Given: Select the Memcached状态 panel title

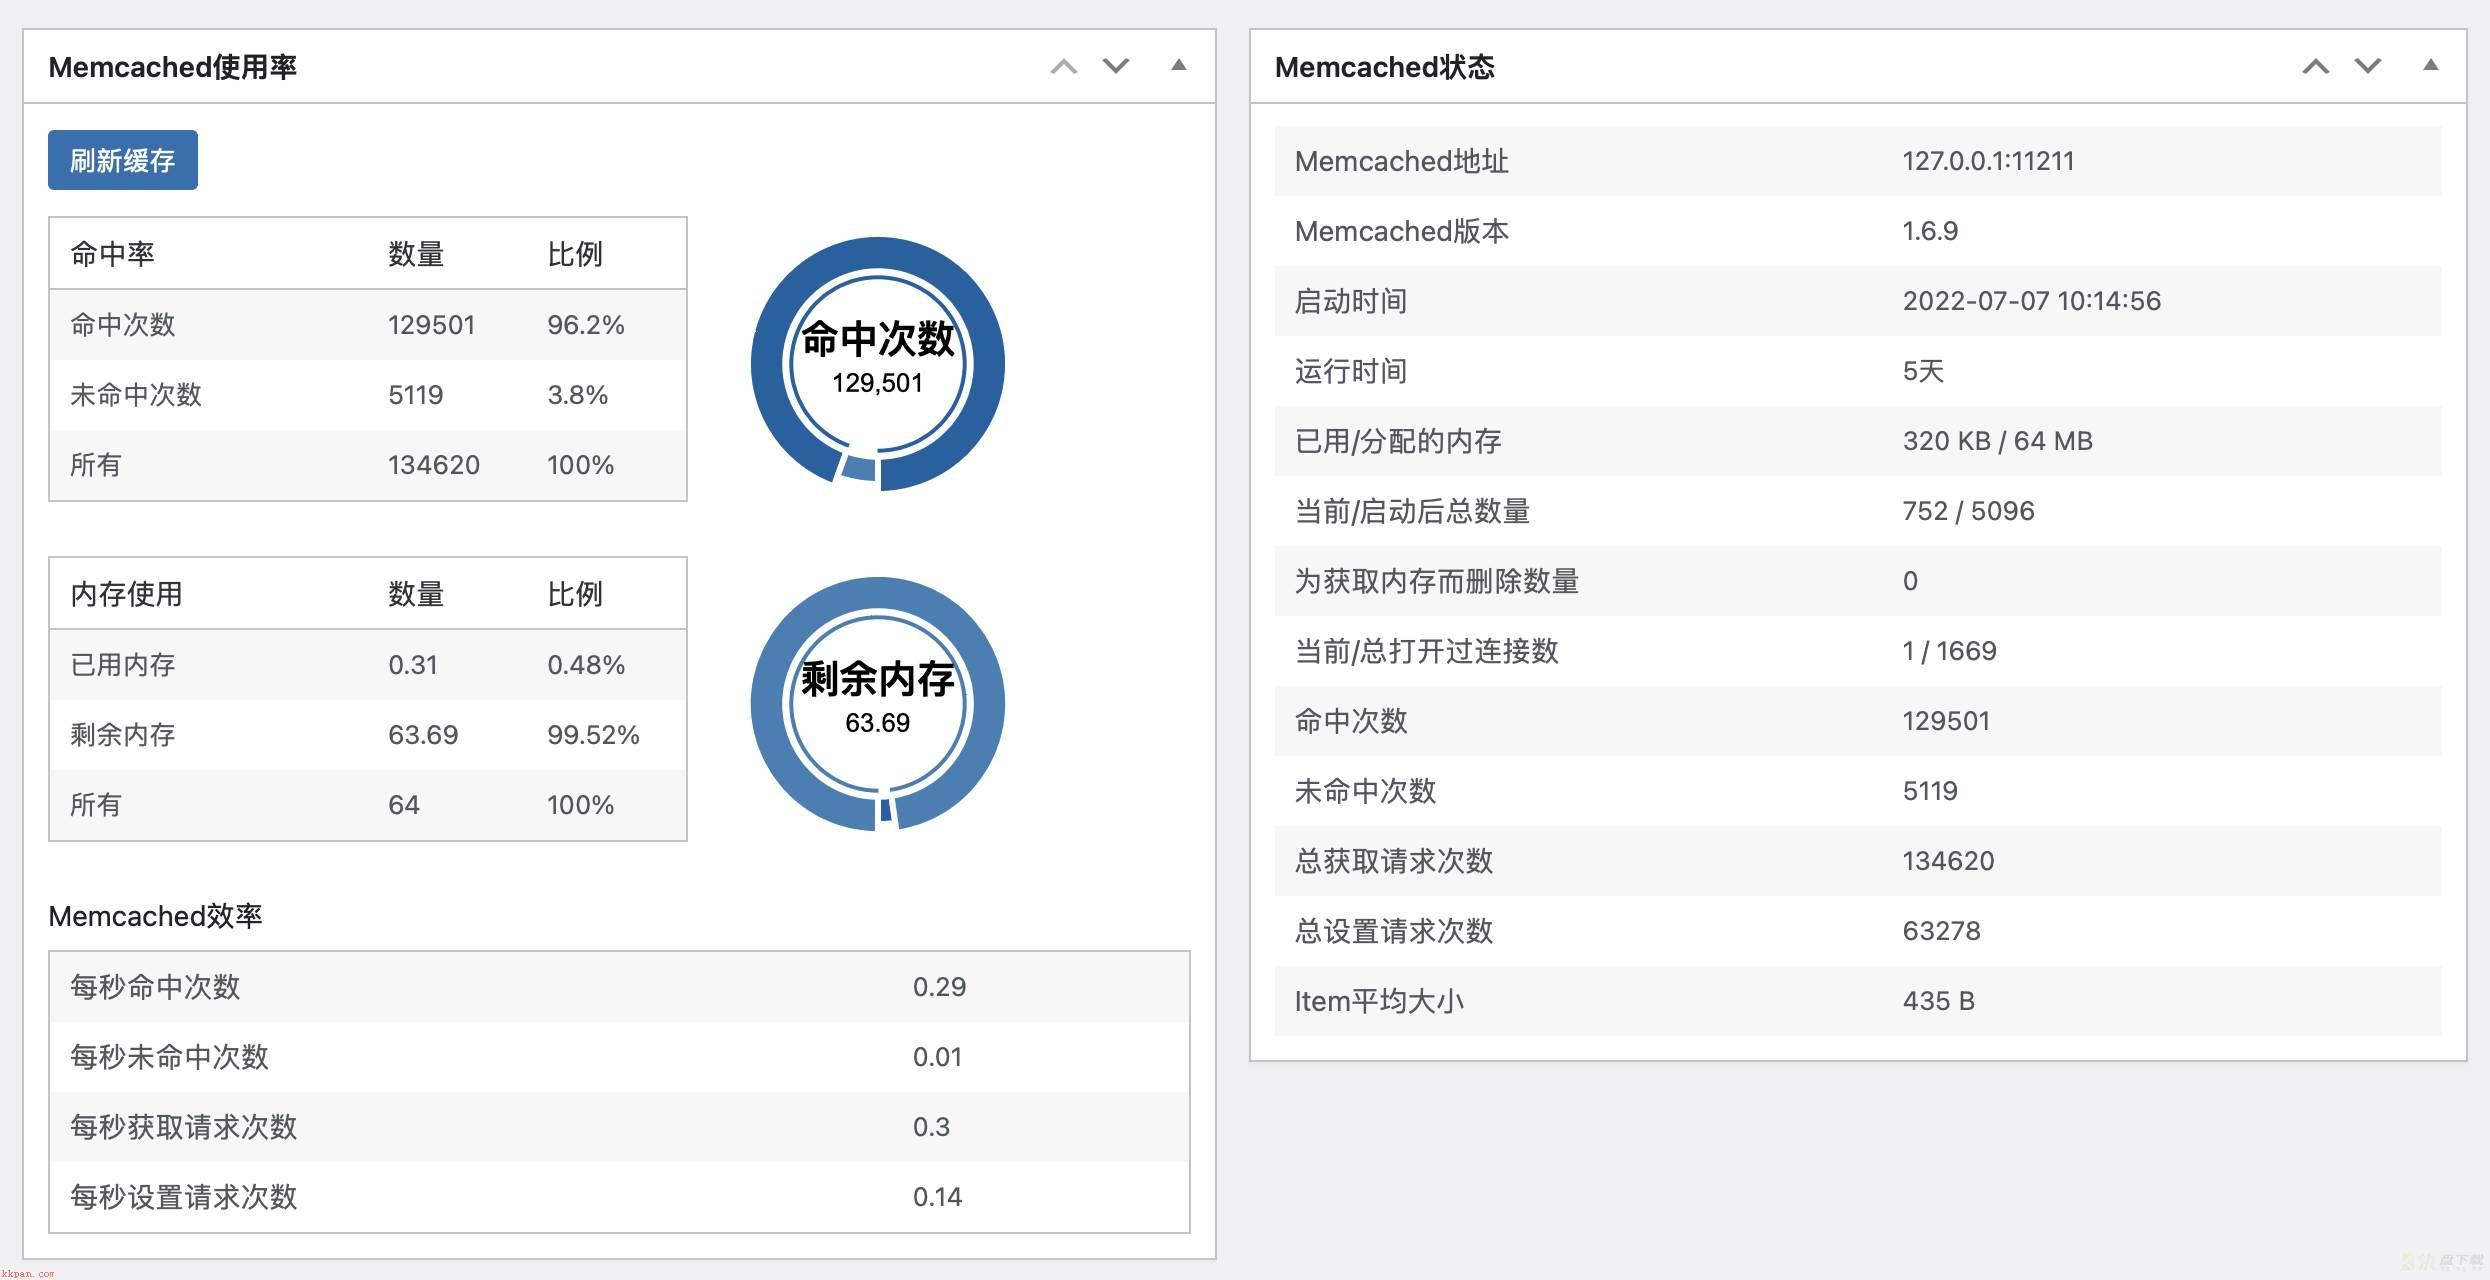Looking at the screenshot, I should [x=1385, y=67].
